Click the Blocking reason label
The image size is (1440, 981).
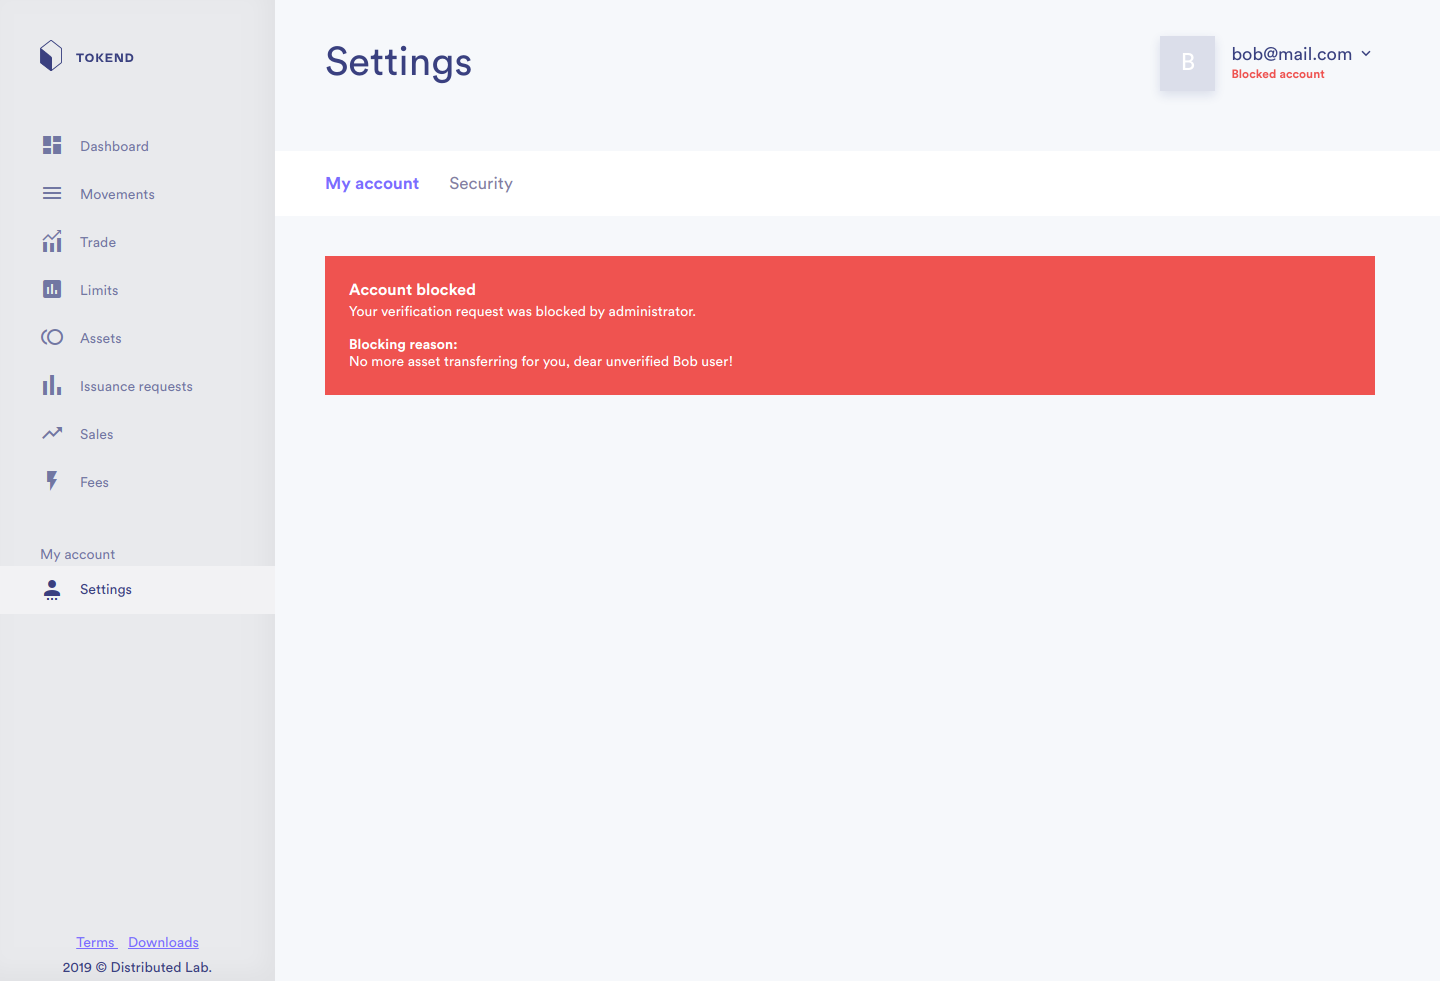(403, 344)
